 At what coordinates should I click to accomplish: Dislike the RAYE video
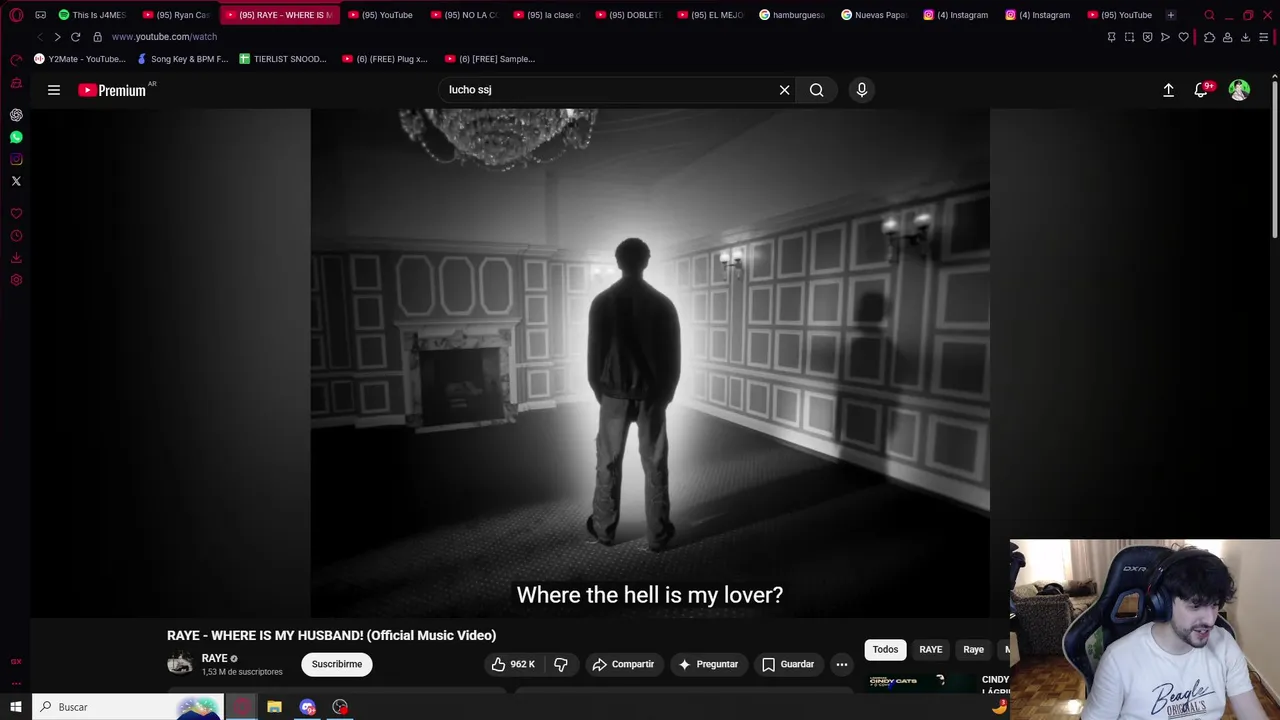(561, 664)
